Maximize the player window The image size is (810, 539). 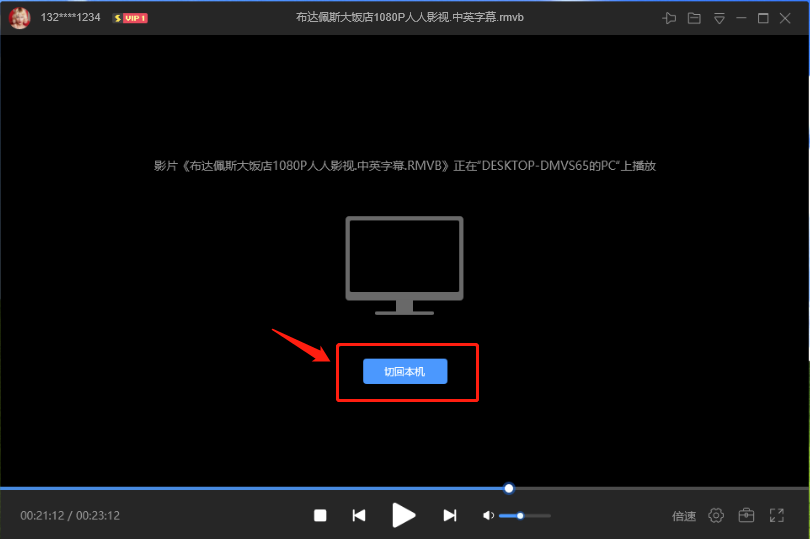tap(763, 18)
